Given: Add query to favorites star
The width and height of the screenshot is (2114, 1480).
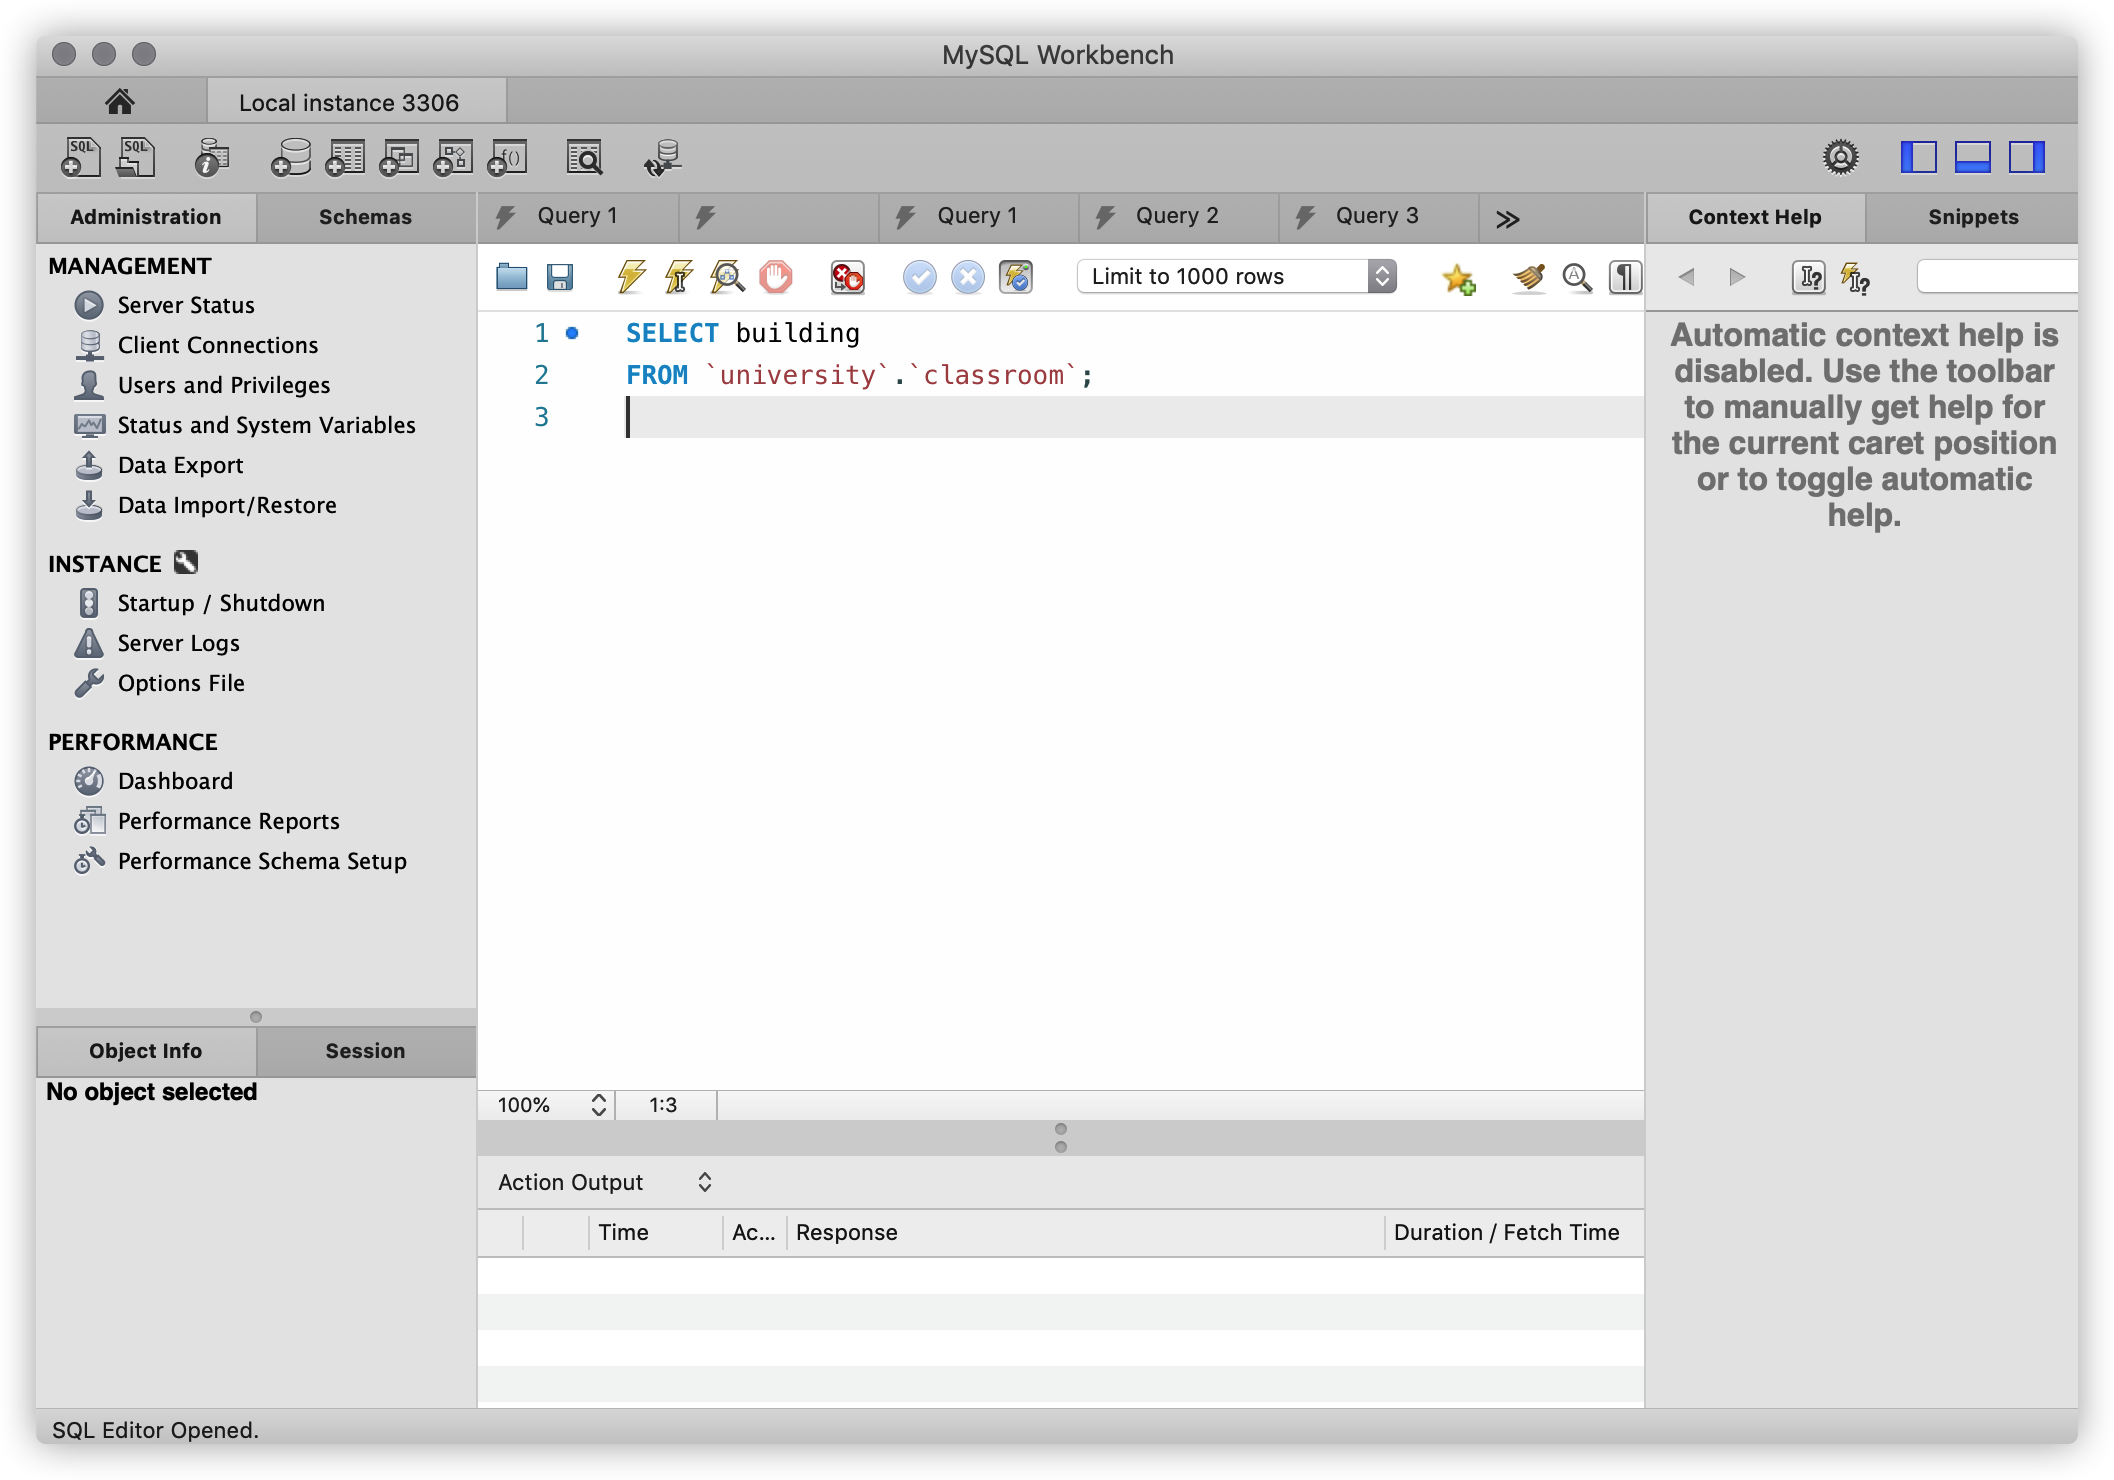Looking at the screenshot, I should (1458, 278).
